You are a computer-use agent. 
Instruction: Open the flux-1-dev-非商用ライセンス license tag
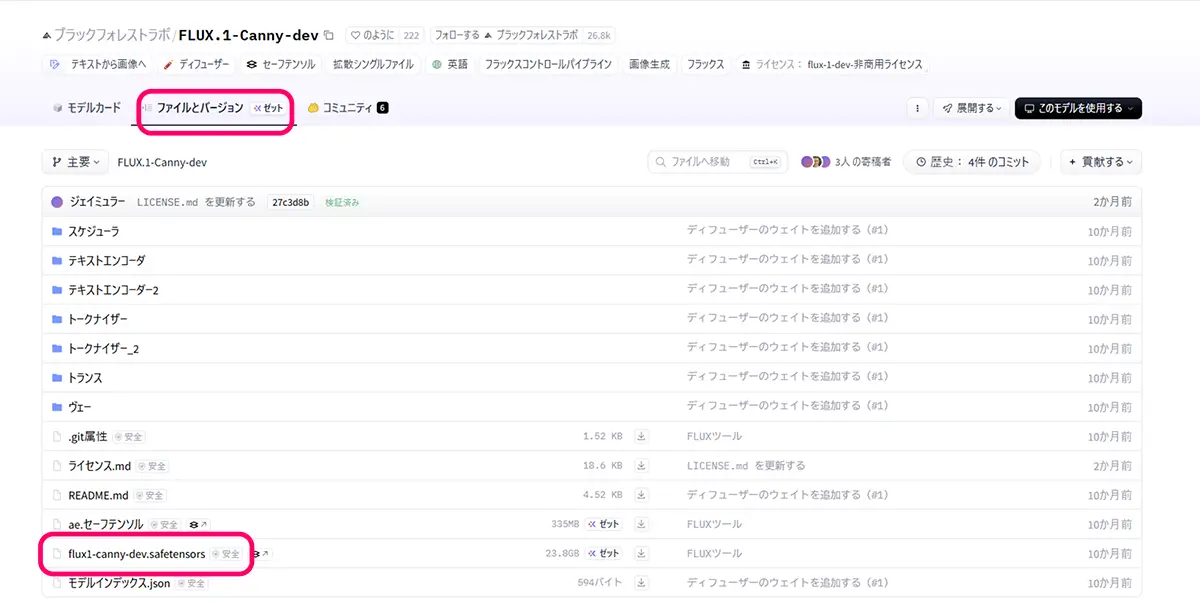831,64
